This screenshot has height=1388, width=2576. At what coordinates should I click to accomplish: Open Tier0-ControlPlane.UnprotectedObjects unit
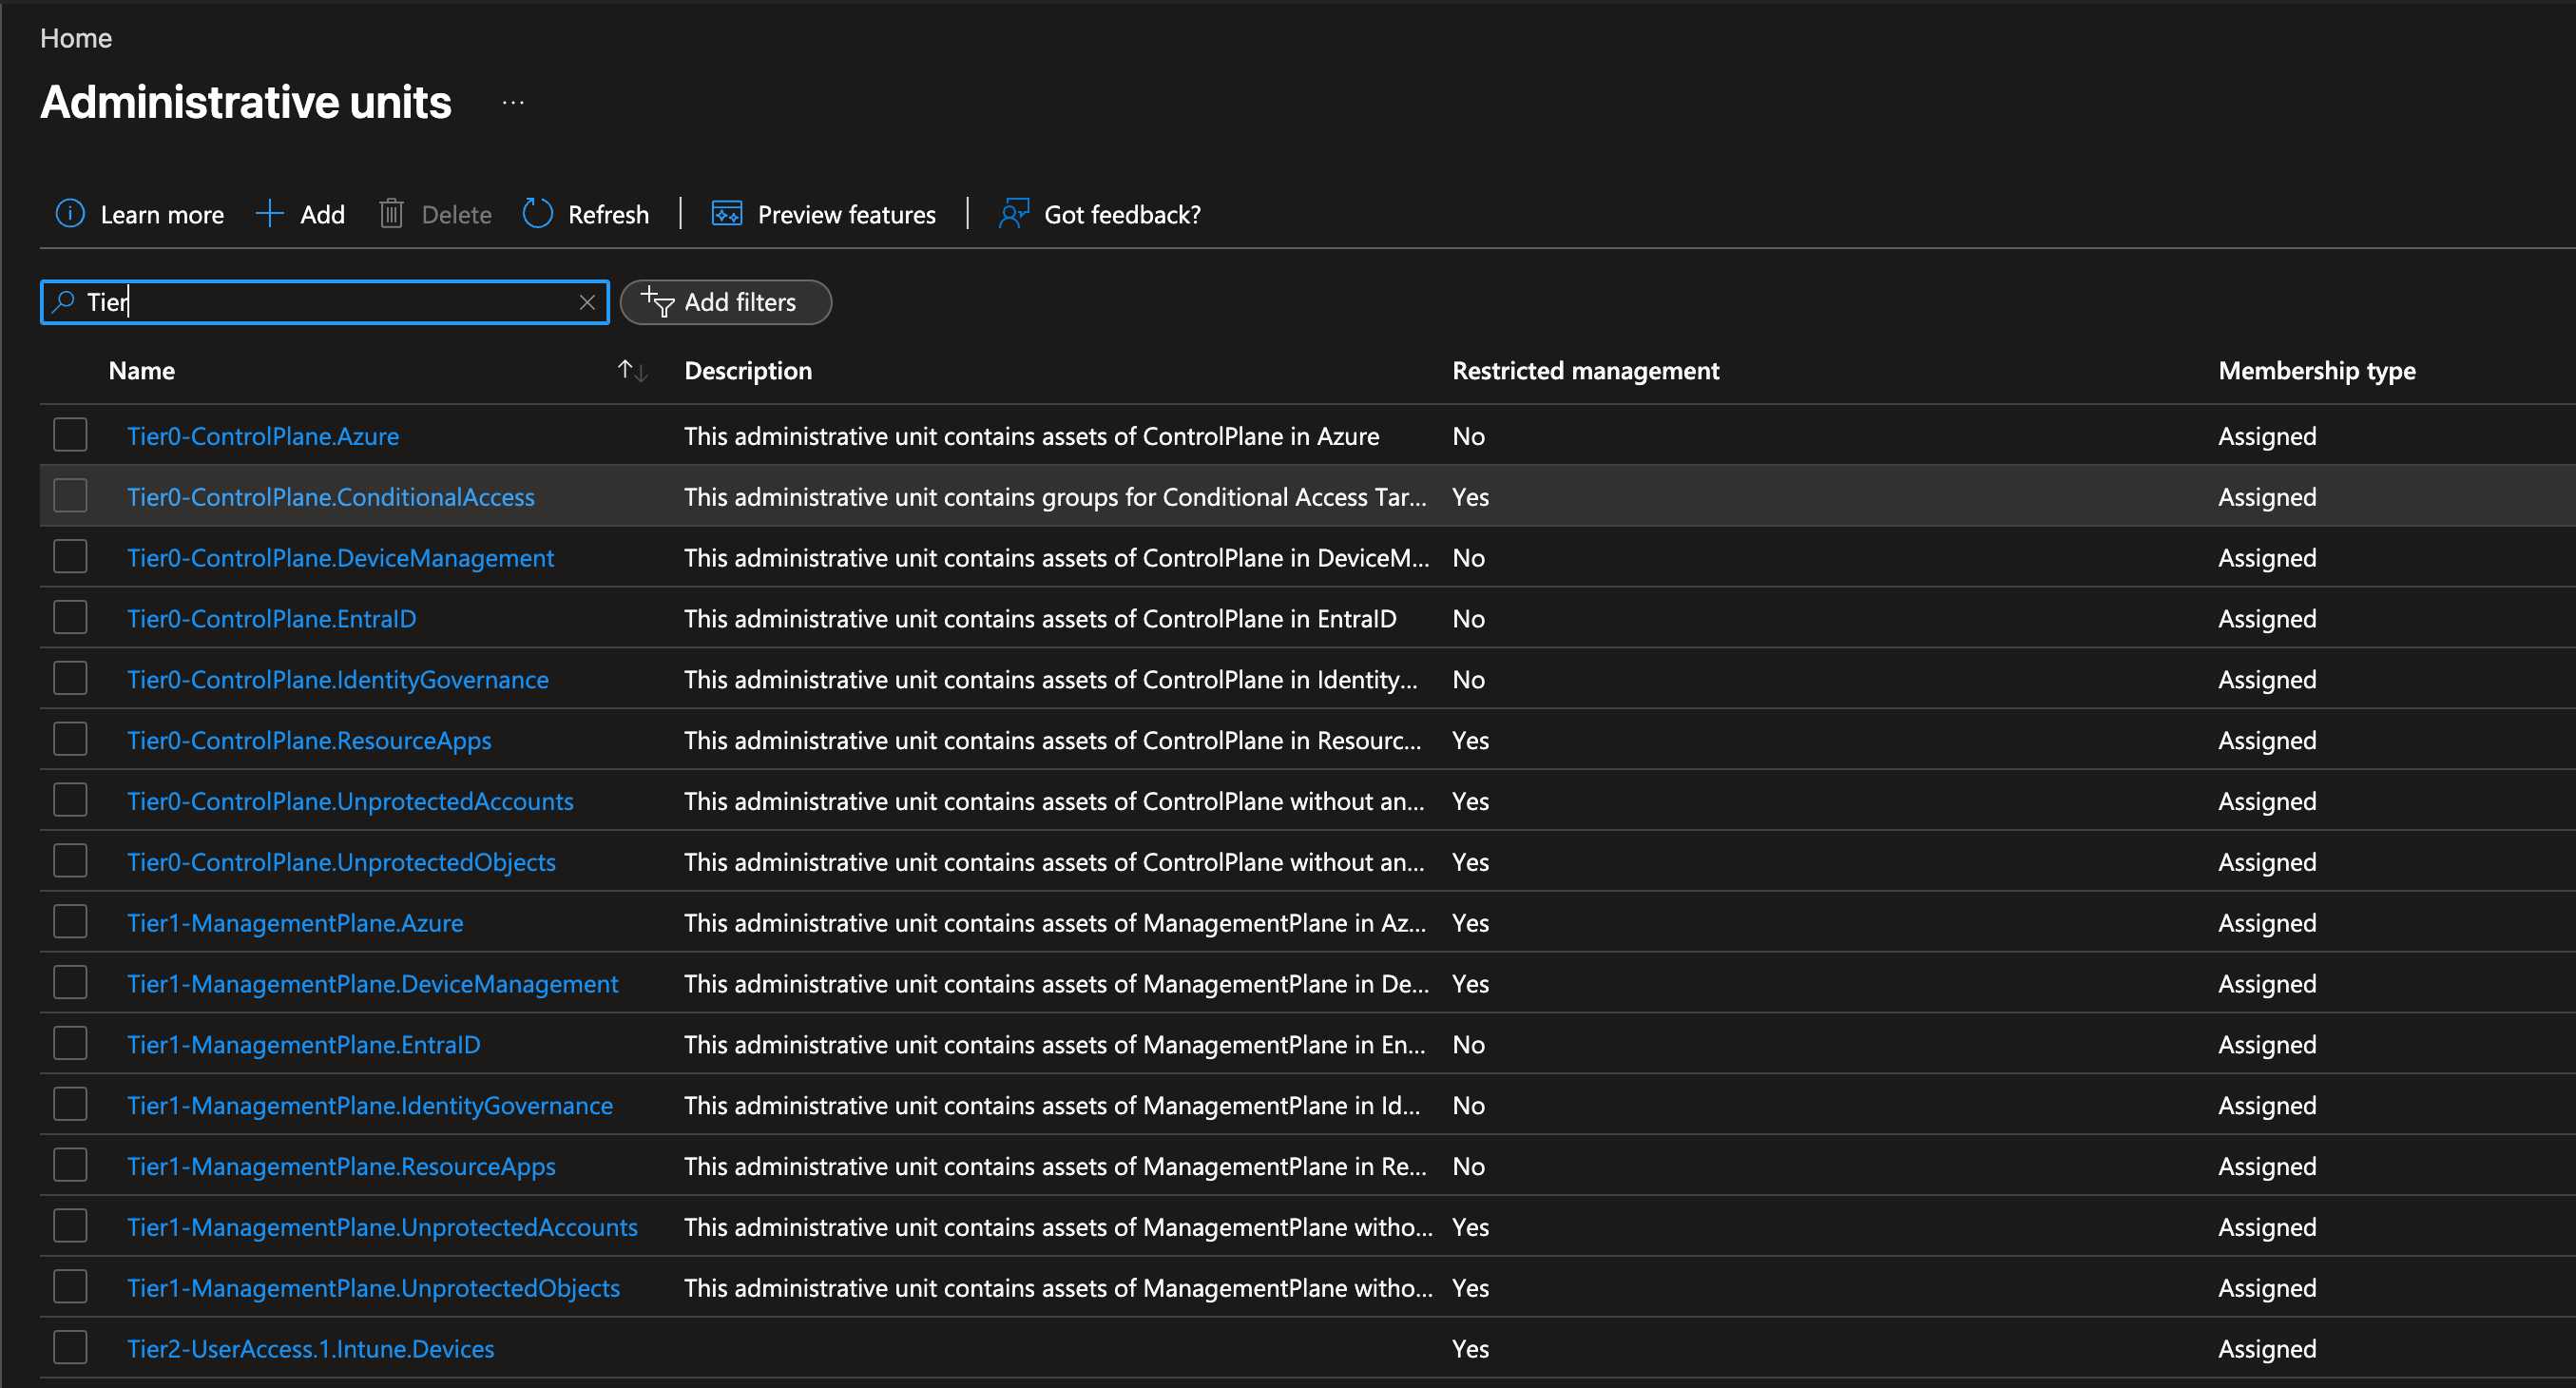(341, 863)
